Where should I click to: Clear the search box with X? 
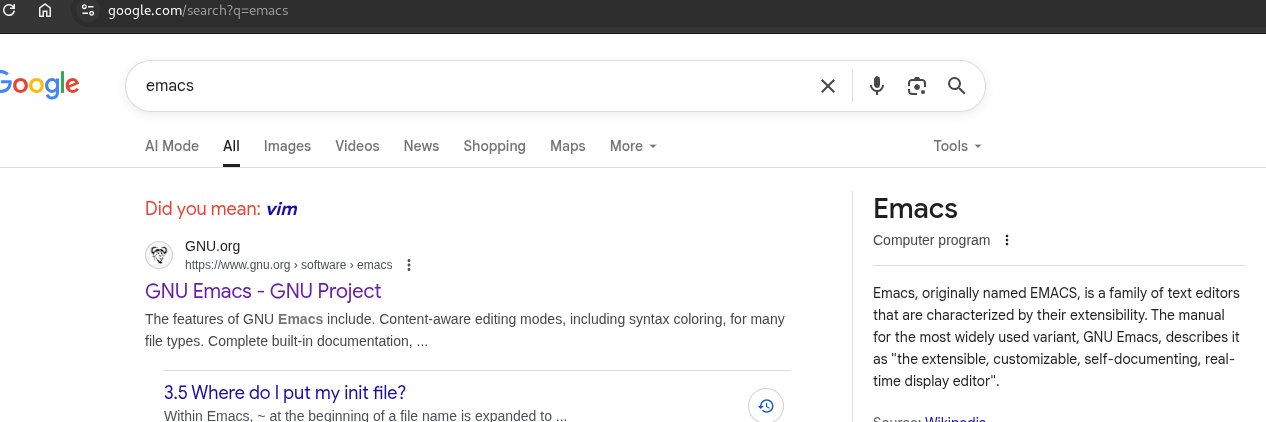tap(828, 86)
